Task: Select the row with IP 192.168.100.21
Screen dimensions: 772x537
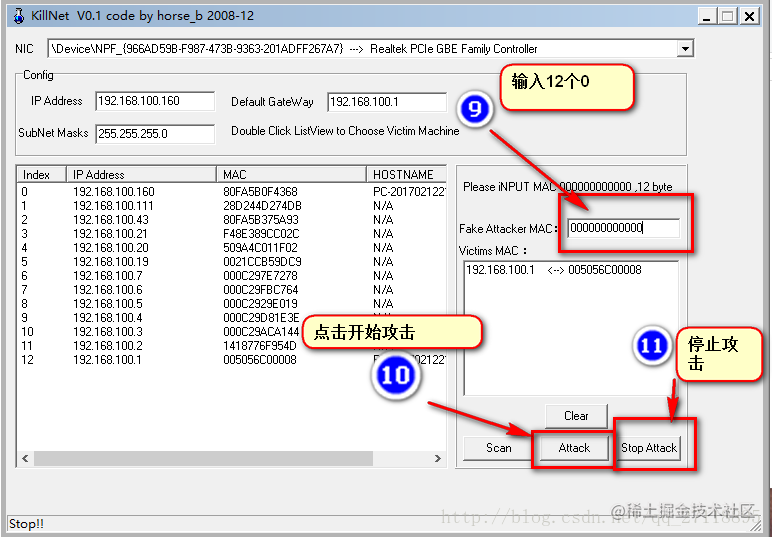Action: click(x=231, y=234)
